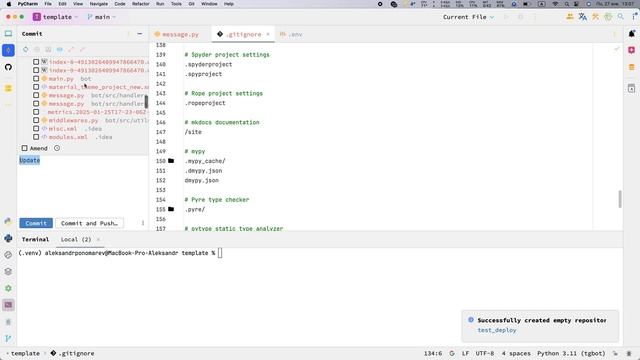Open the main branch dropdown
This screenshot has width=640, height=360.
click(x=102, y=17)
